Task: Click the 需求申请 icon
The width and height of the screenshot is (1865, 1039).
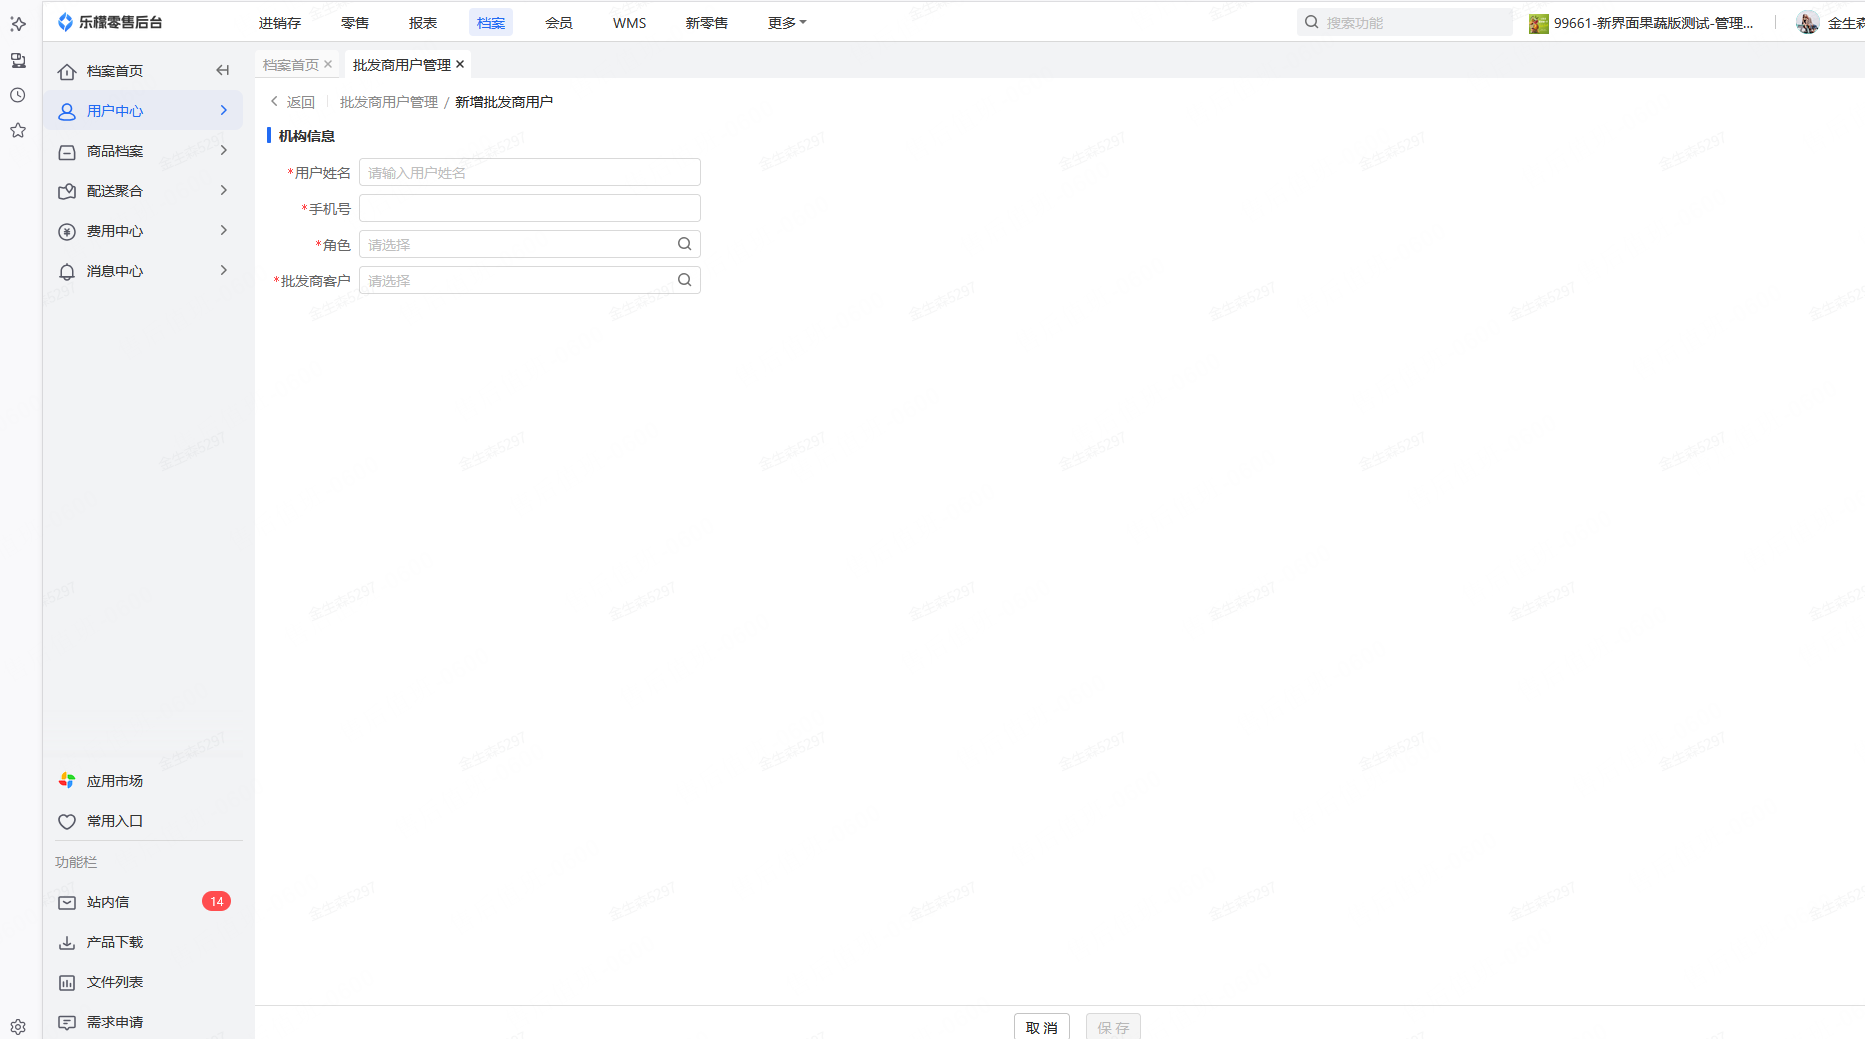Action: click(67, 1022)
